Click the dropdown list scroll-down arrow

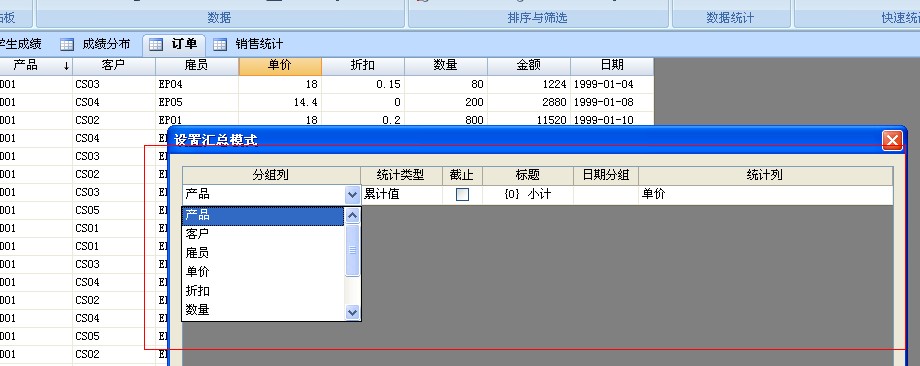[x=352, y=313]
